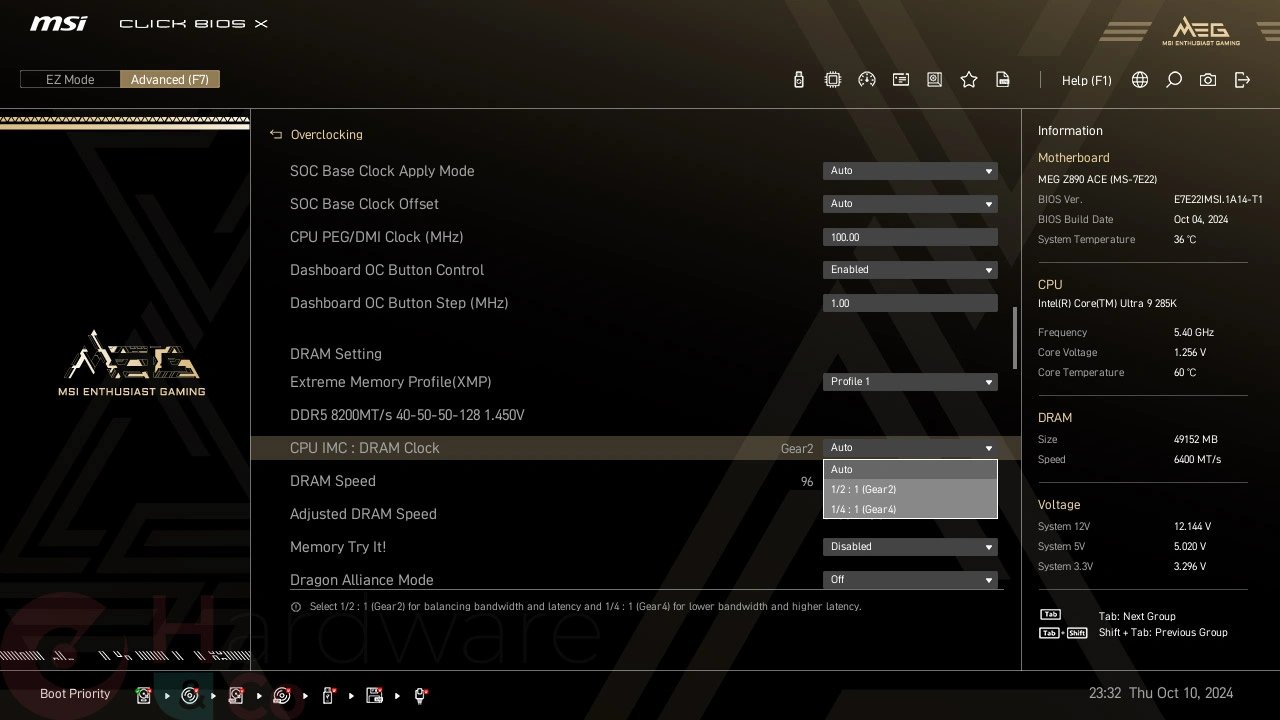Select SOC Base Clock Apply Mode row
Screen dimensions: 1280x720
tap(636, 171)
